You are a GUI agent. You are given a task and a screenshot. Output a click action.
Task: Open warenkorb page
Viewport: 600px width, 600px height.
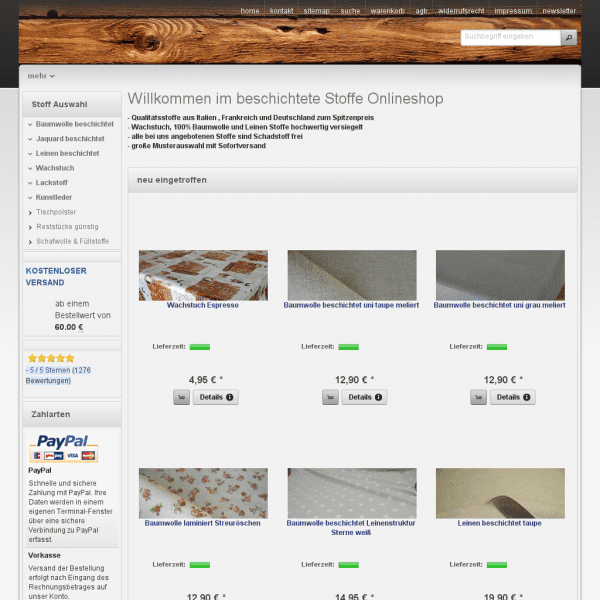[x=387, y=11]
